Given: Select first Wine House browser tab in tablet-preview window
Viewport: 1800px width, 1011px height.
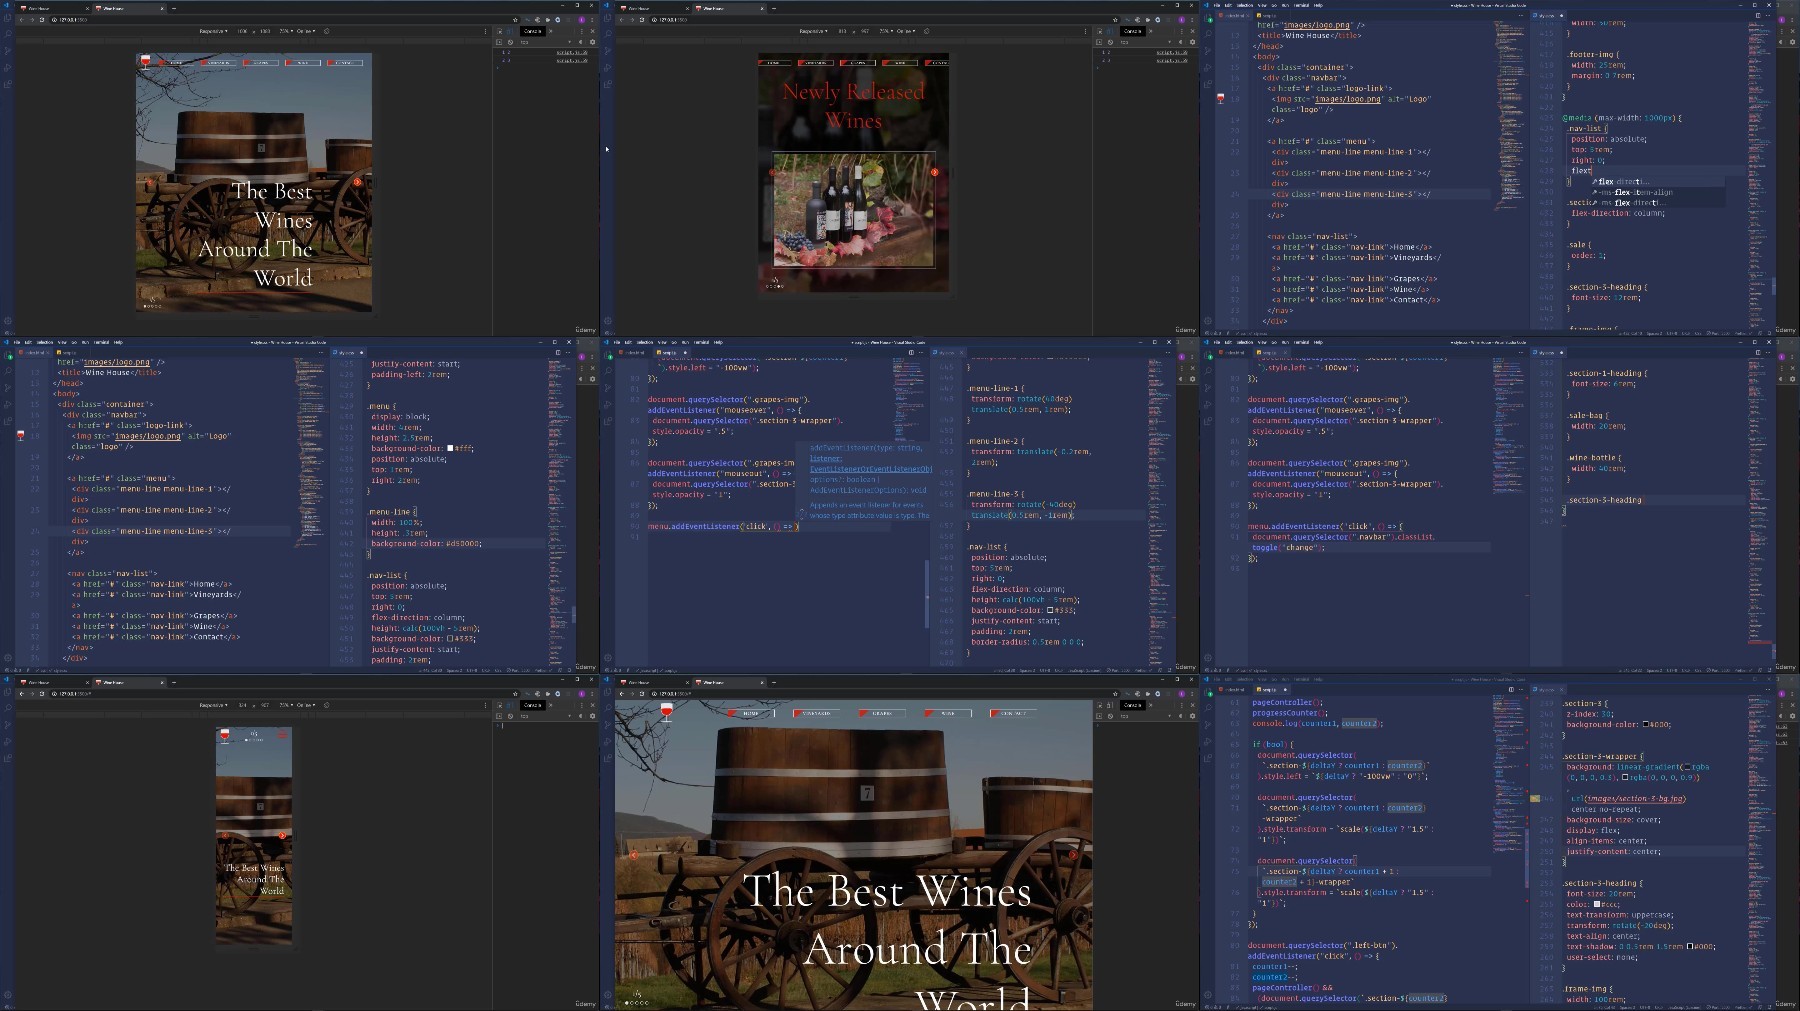Looking at the screenshot, I should tap(53, 7).
